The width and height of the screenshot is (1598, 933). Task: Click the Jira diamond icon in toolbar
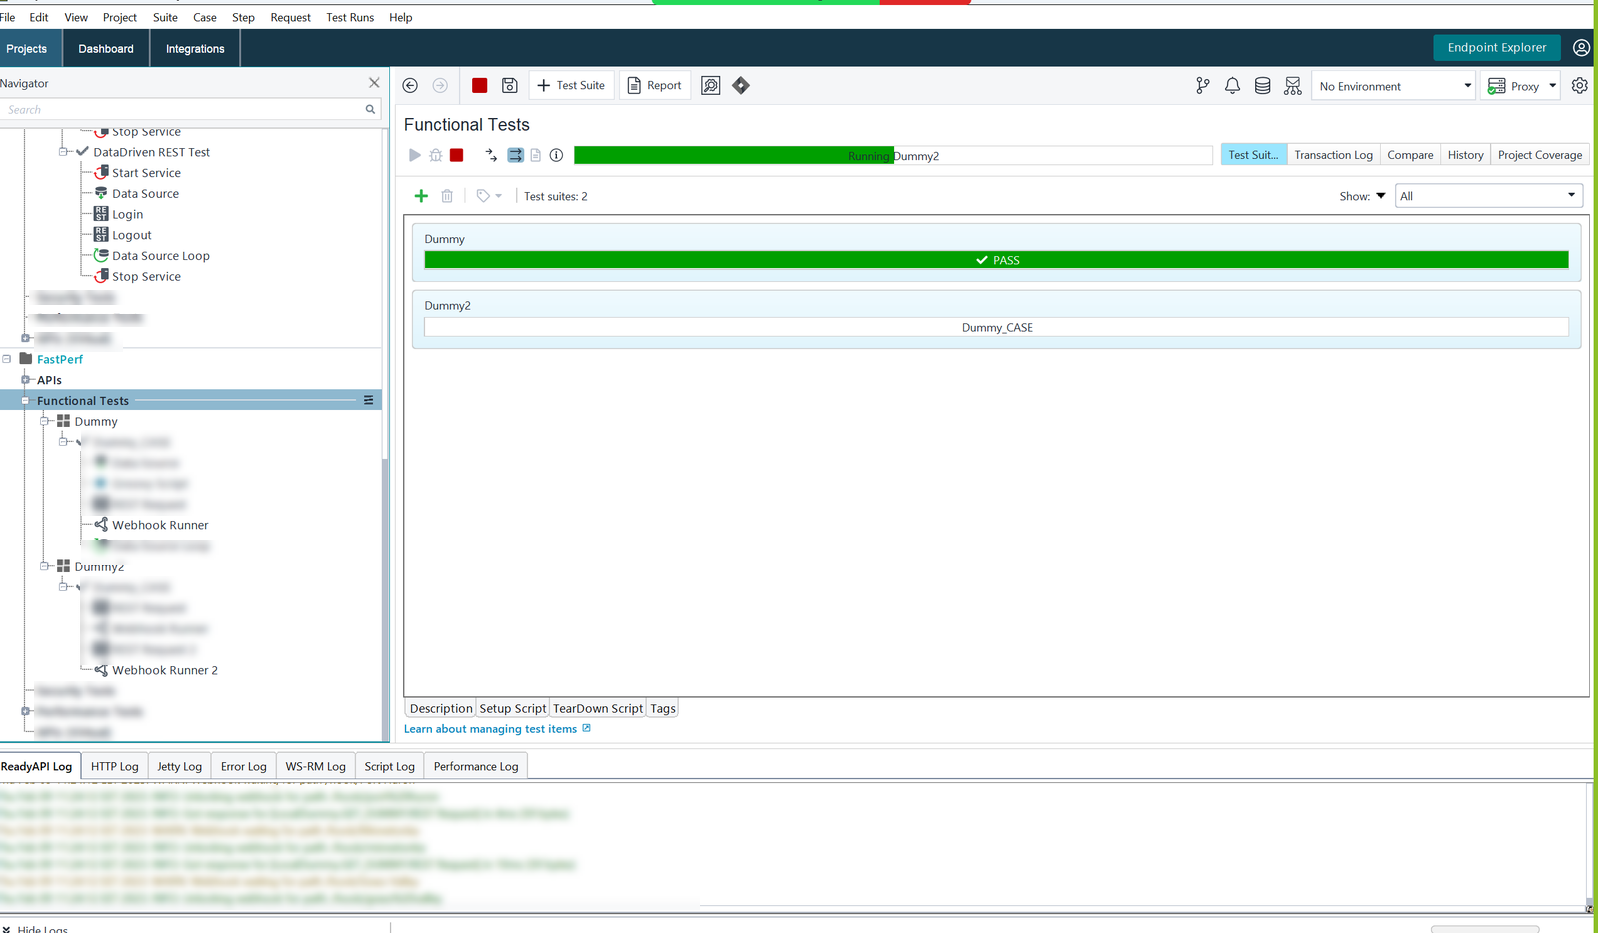click(x=741, y=86)
